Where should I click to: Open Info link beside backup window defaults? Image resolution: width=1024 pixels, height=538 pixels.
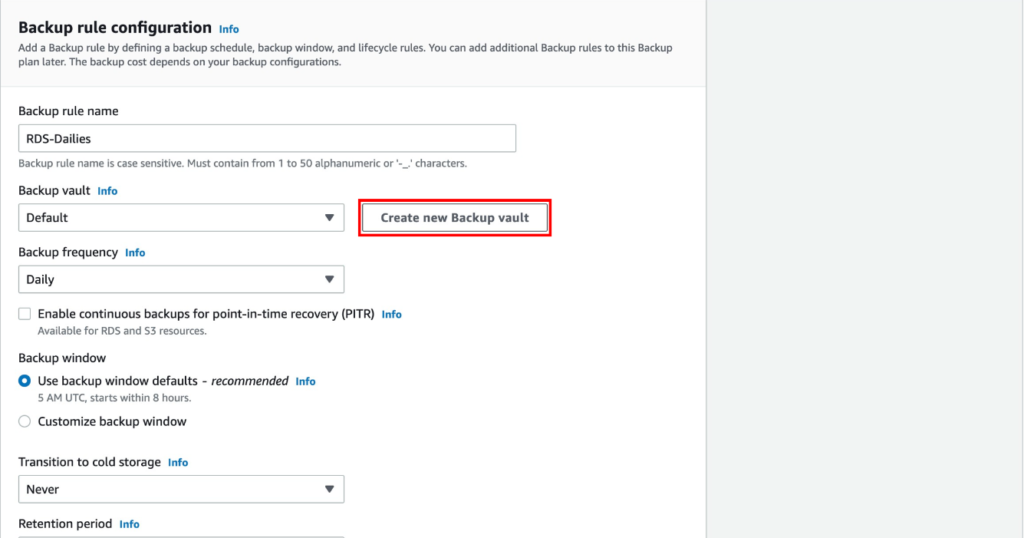(305, 381)
